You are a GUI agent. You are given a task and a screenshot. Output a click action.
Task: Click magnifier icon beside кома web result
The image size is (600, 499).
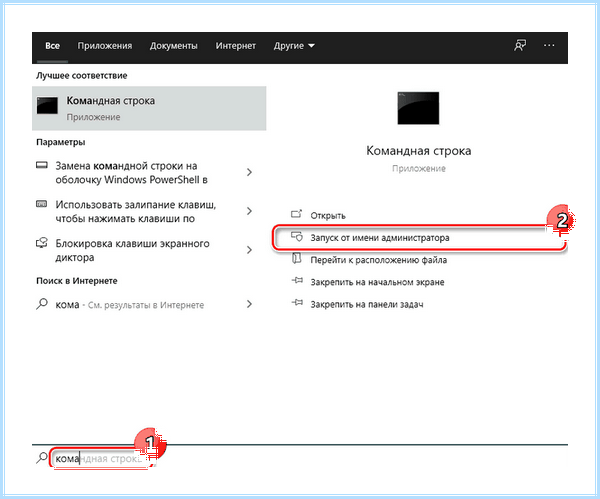(x=42, y=304)
